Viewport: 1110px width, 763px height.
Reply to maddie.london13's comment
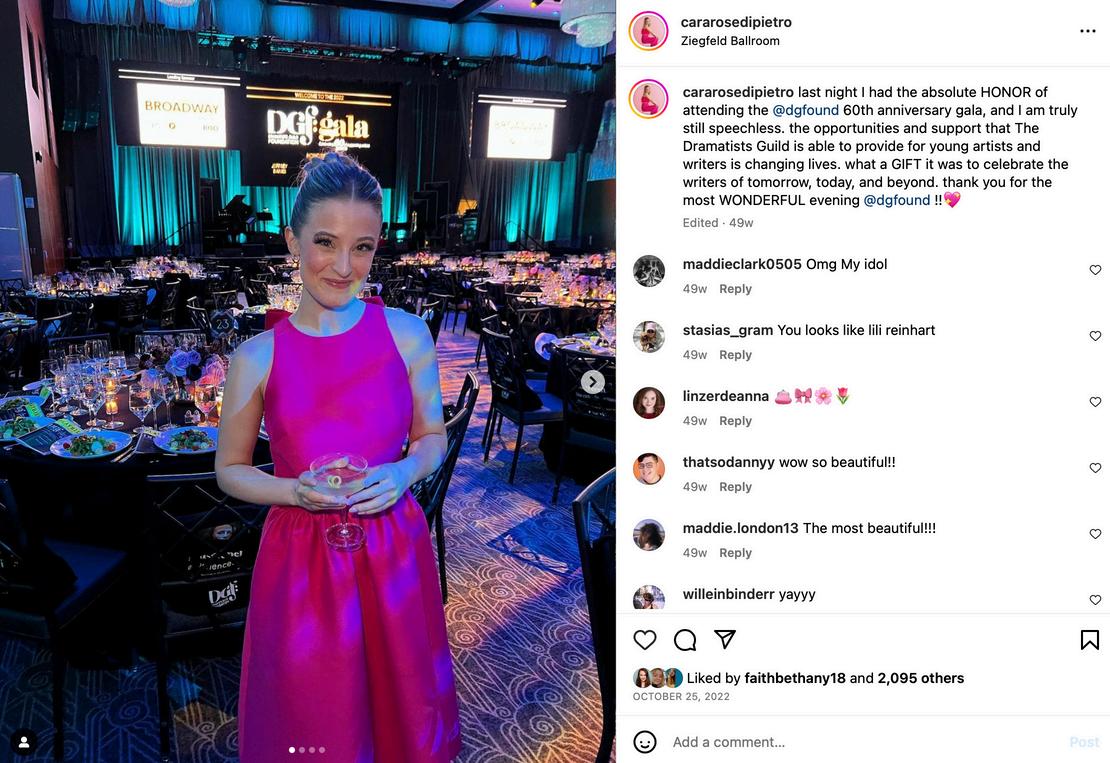coord(735,553)
